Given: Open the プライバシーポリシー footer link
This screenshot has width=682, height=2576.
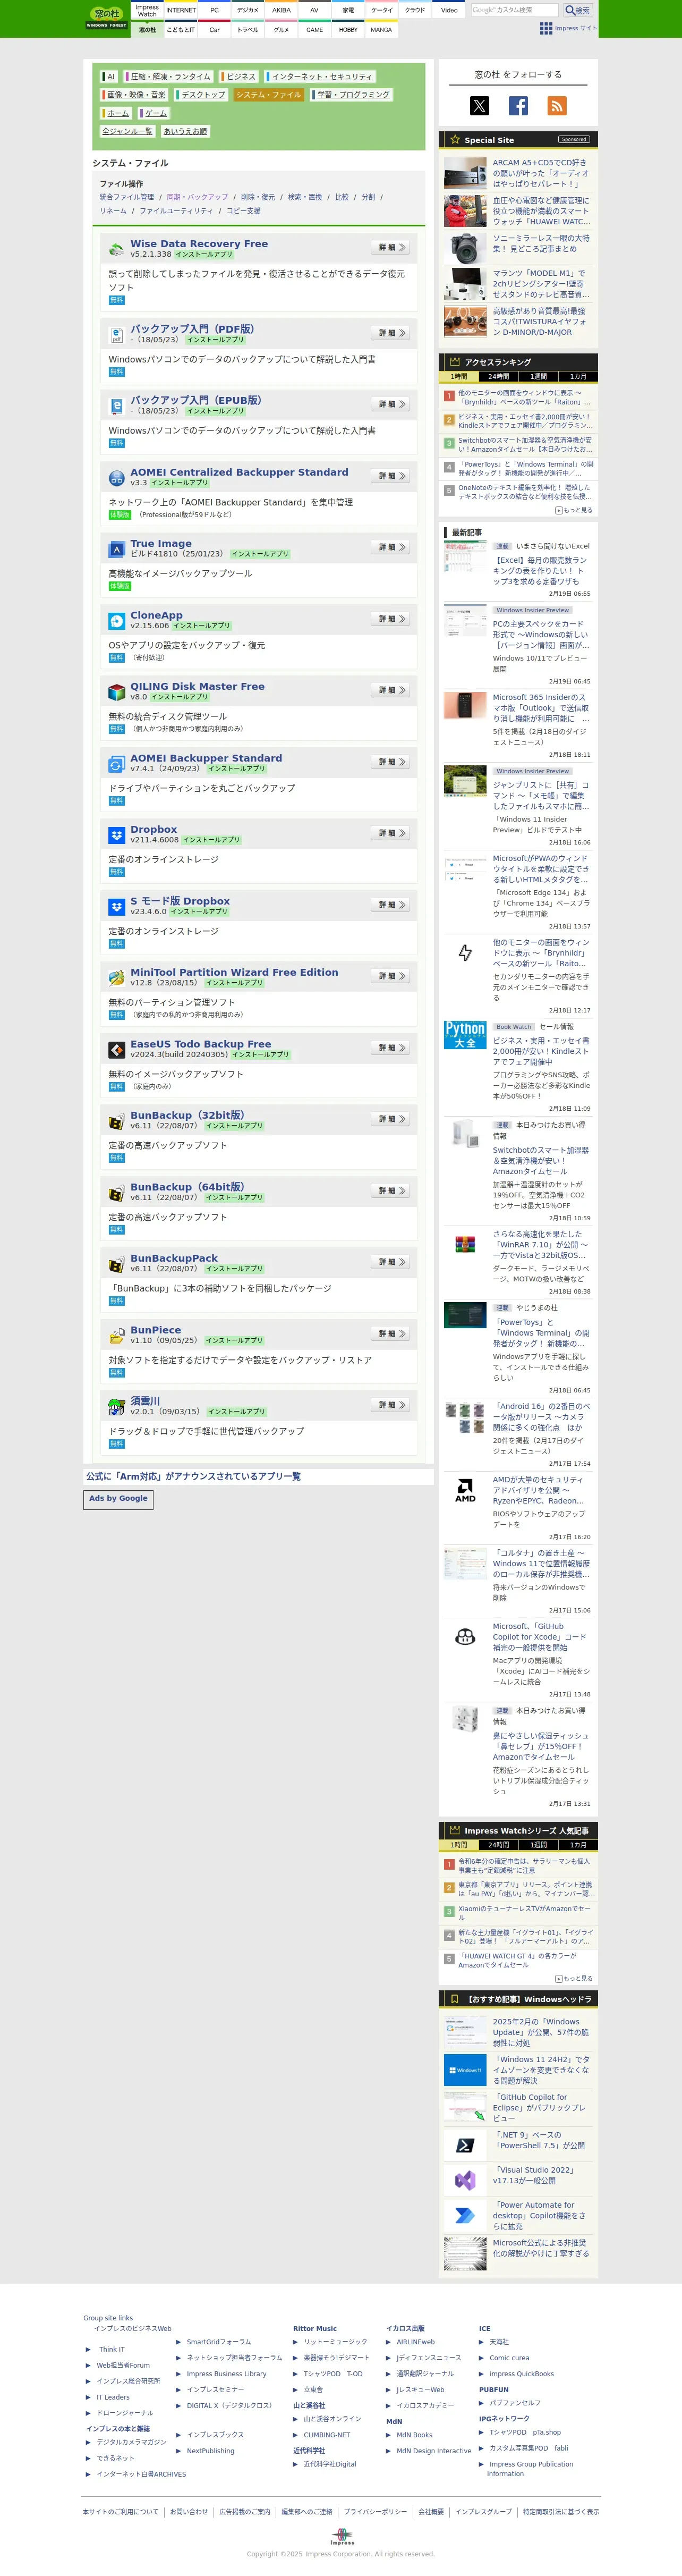Looking at the screenshot, I should point(375,2511).
